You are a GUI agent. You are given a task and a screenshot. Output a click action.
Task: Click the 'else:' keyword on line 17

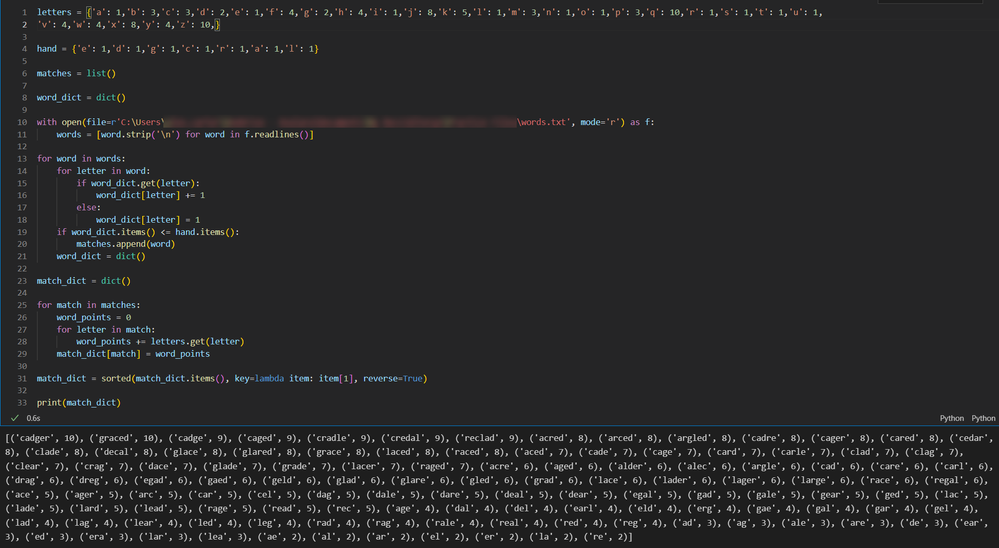coord(89,207)
